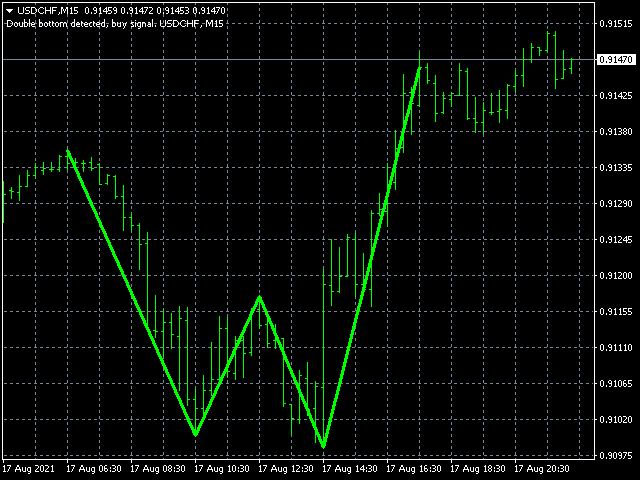This screenshot has height=480, width=640.
Task: Click the '17 Aug 08:30' time axis label
Action: (158, 469)
